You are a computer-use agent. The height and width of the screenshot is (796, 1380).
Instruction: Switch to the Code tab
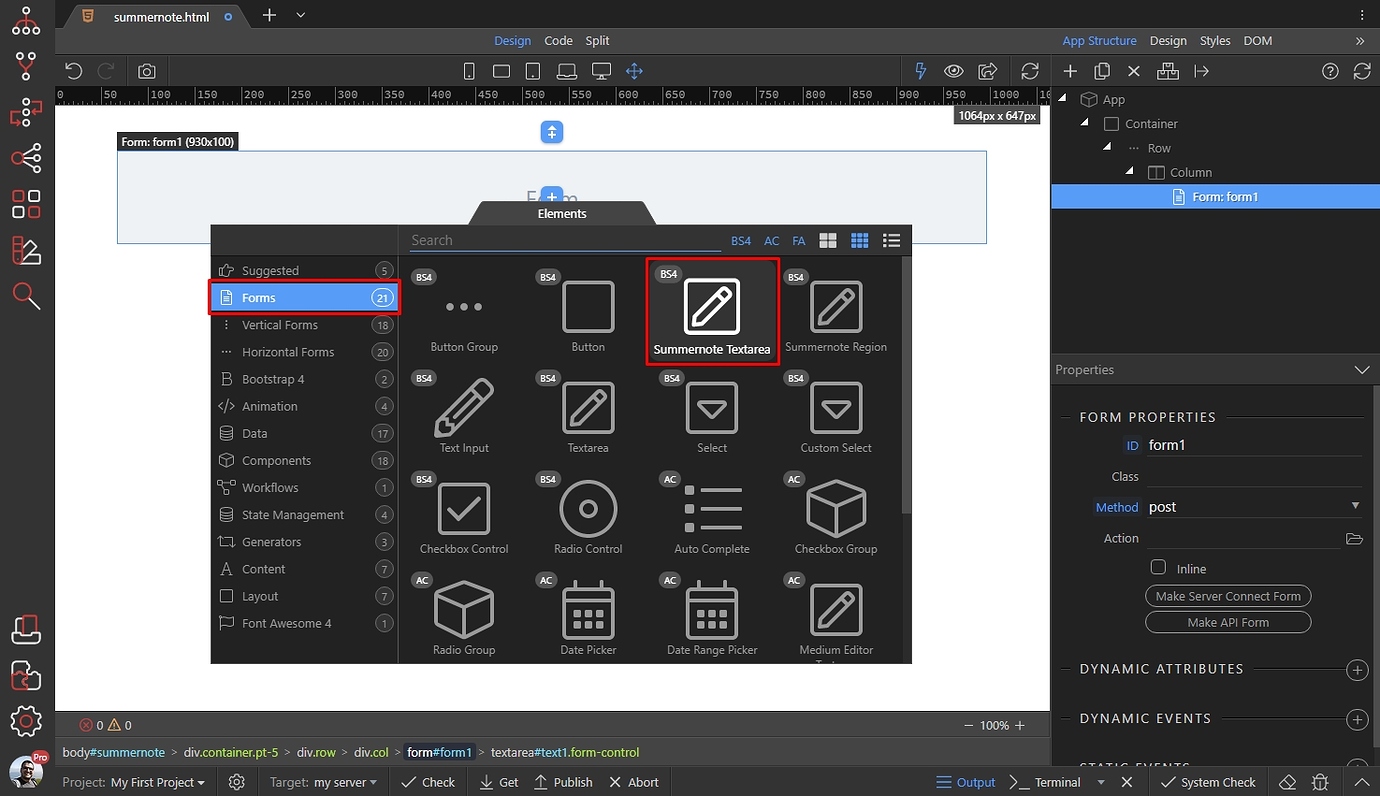tap(558, 41)
